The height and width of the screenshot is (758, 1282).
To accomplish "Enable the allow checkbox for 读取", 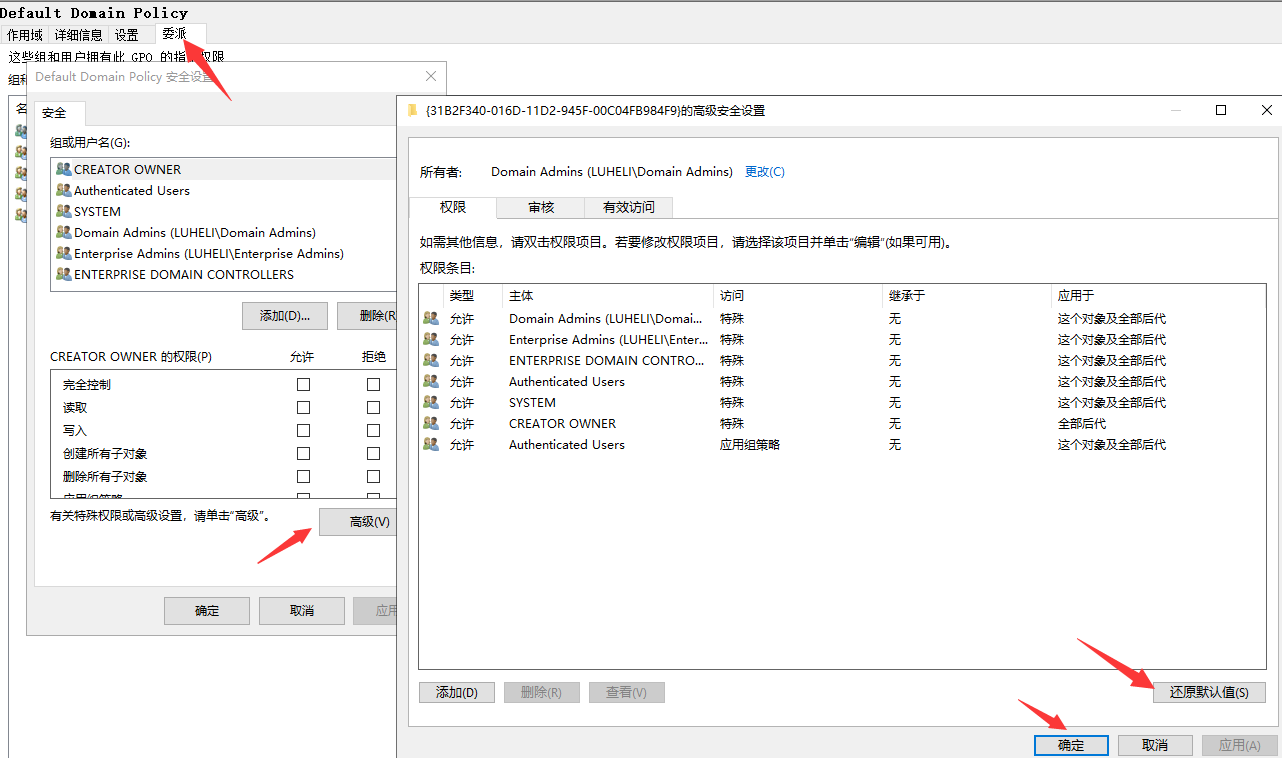I will pos(303,407).
